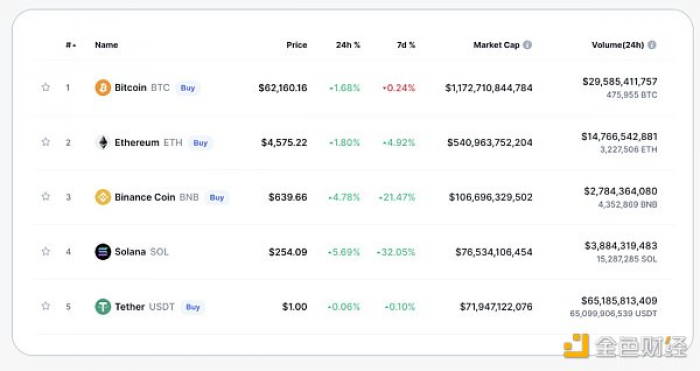Click the Solana price $254.09
The height and width of the screenshot is (371, 700).
[288, 252]
